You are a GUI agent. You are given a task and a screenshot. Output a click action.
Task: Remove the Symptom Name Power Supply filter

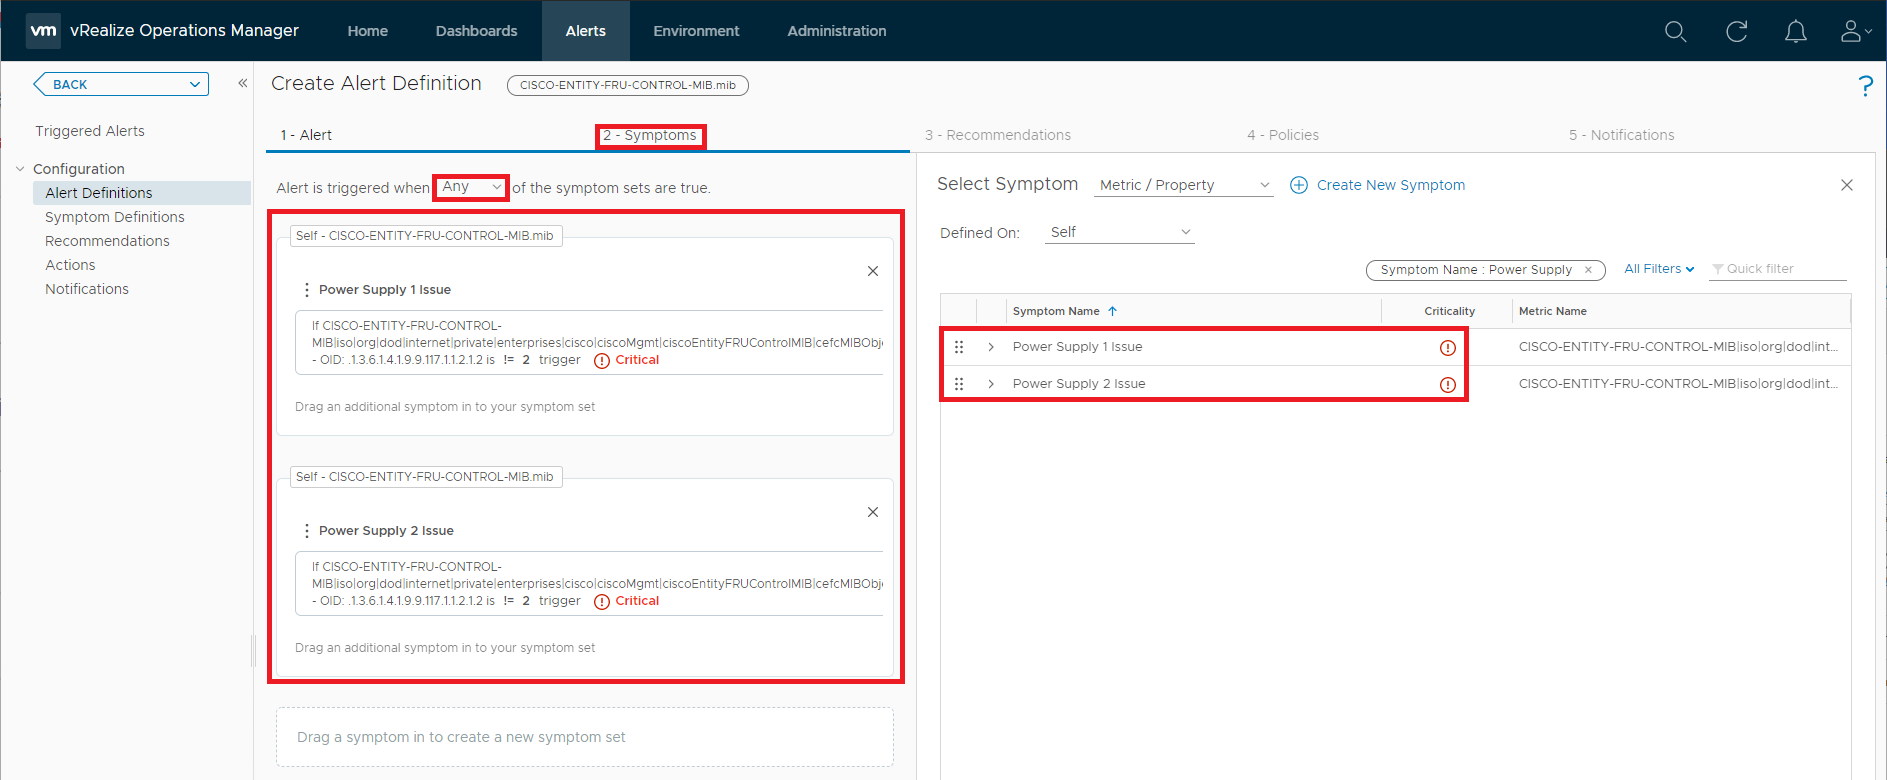click(1588, 270)
